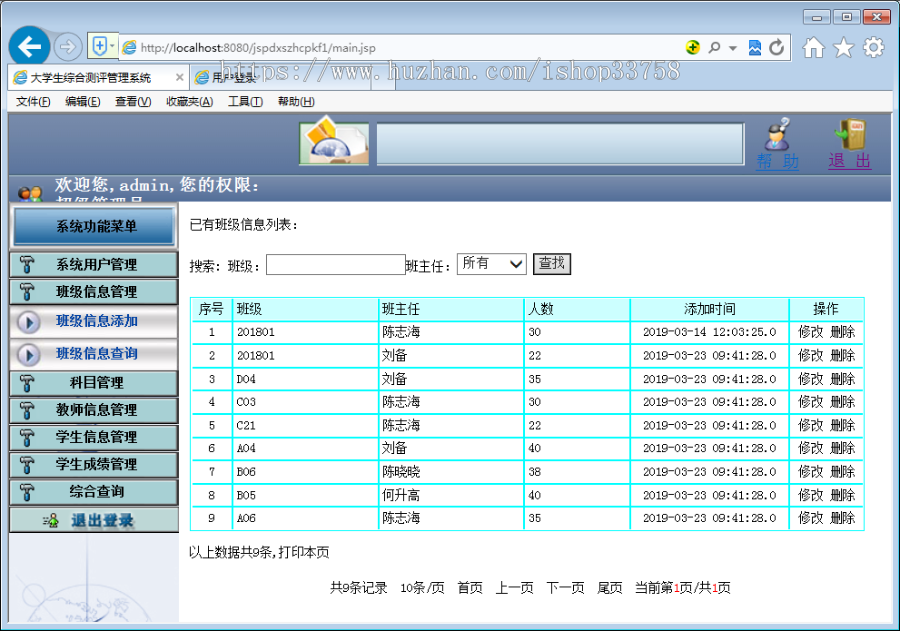This screenshot has width=900, height=631.
Task: Open the 工具(T) menu
Action: tap(243, 101)
